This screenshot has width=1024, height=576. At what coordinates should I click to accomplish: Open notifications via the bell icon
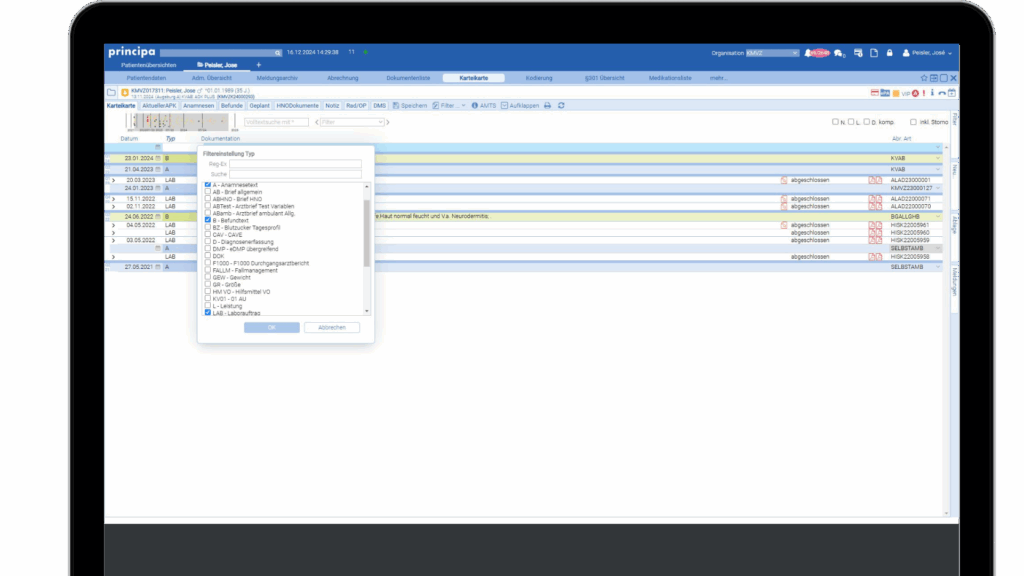(x=809, y=53)
